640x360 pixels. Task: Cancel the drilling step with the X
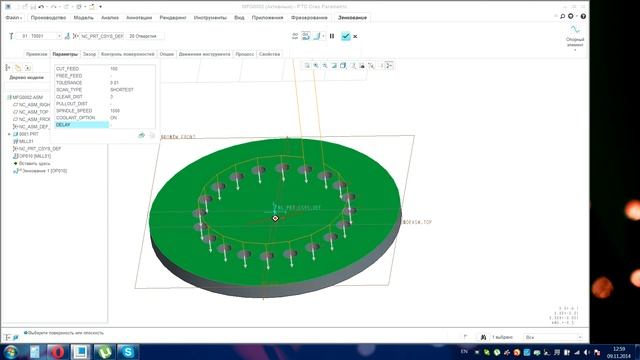(355, 36)
